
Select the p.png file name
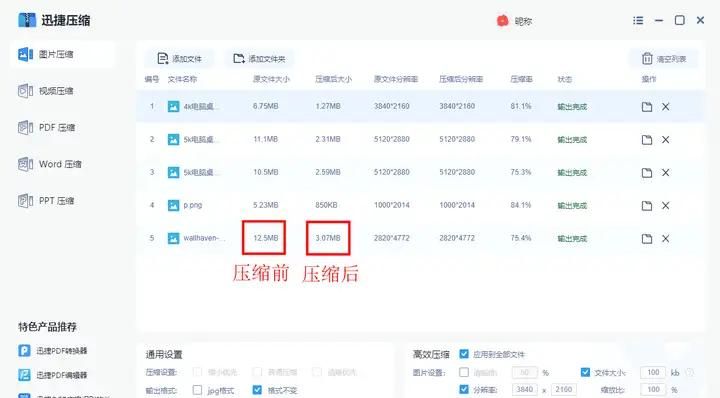(x=193, y=205)
